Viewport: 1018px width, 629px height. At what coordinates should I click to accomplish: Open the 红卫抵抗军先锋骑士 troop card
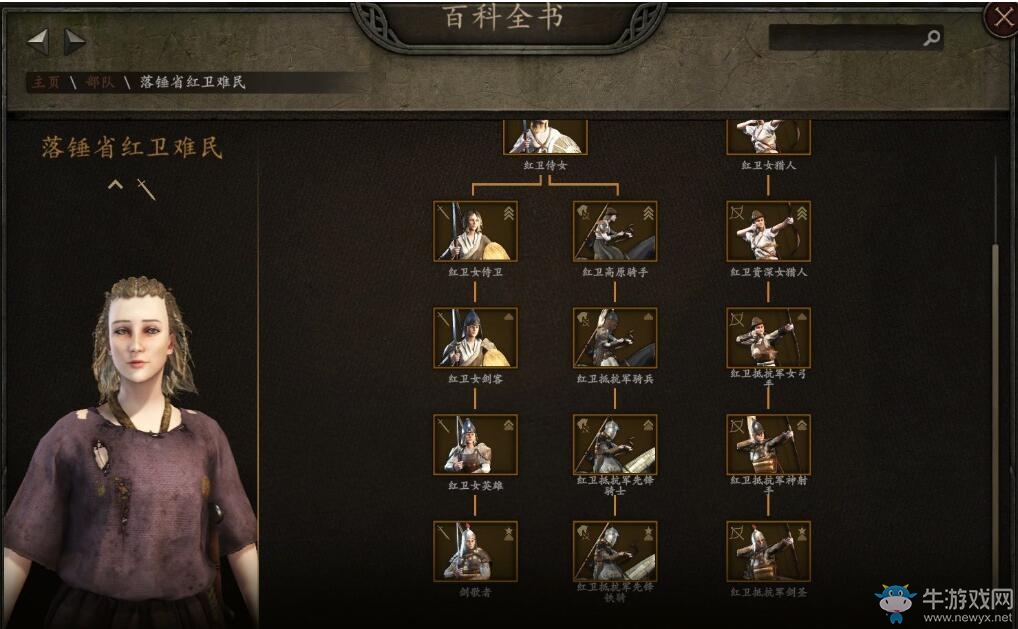point(615,445)
